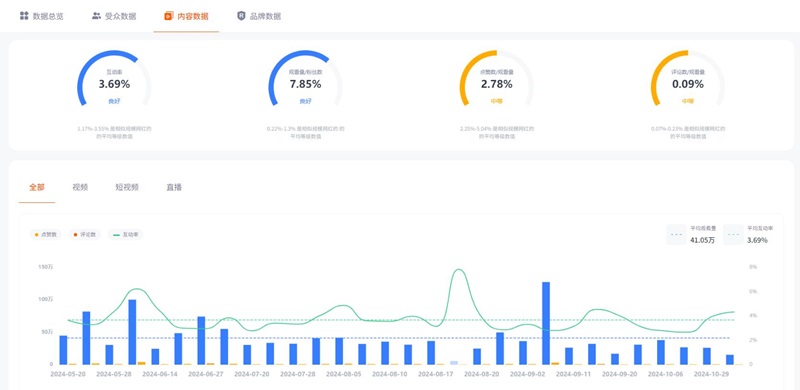Toggle the 平均观看量 dashed line indicator

[x=693, y=234]
